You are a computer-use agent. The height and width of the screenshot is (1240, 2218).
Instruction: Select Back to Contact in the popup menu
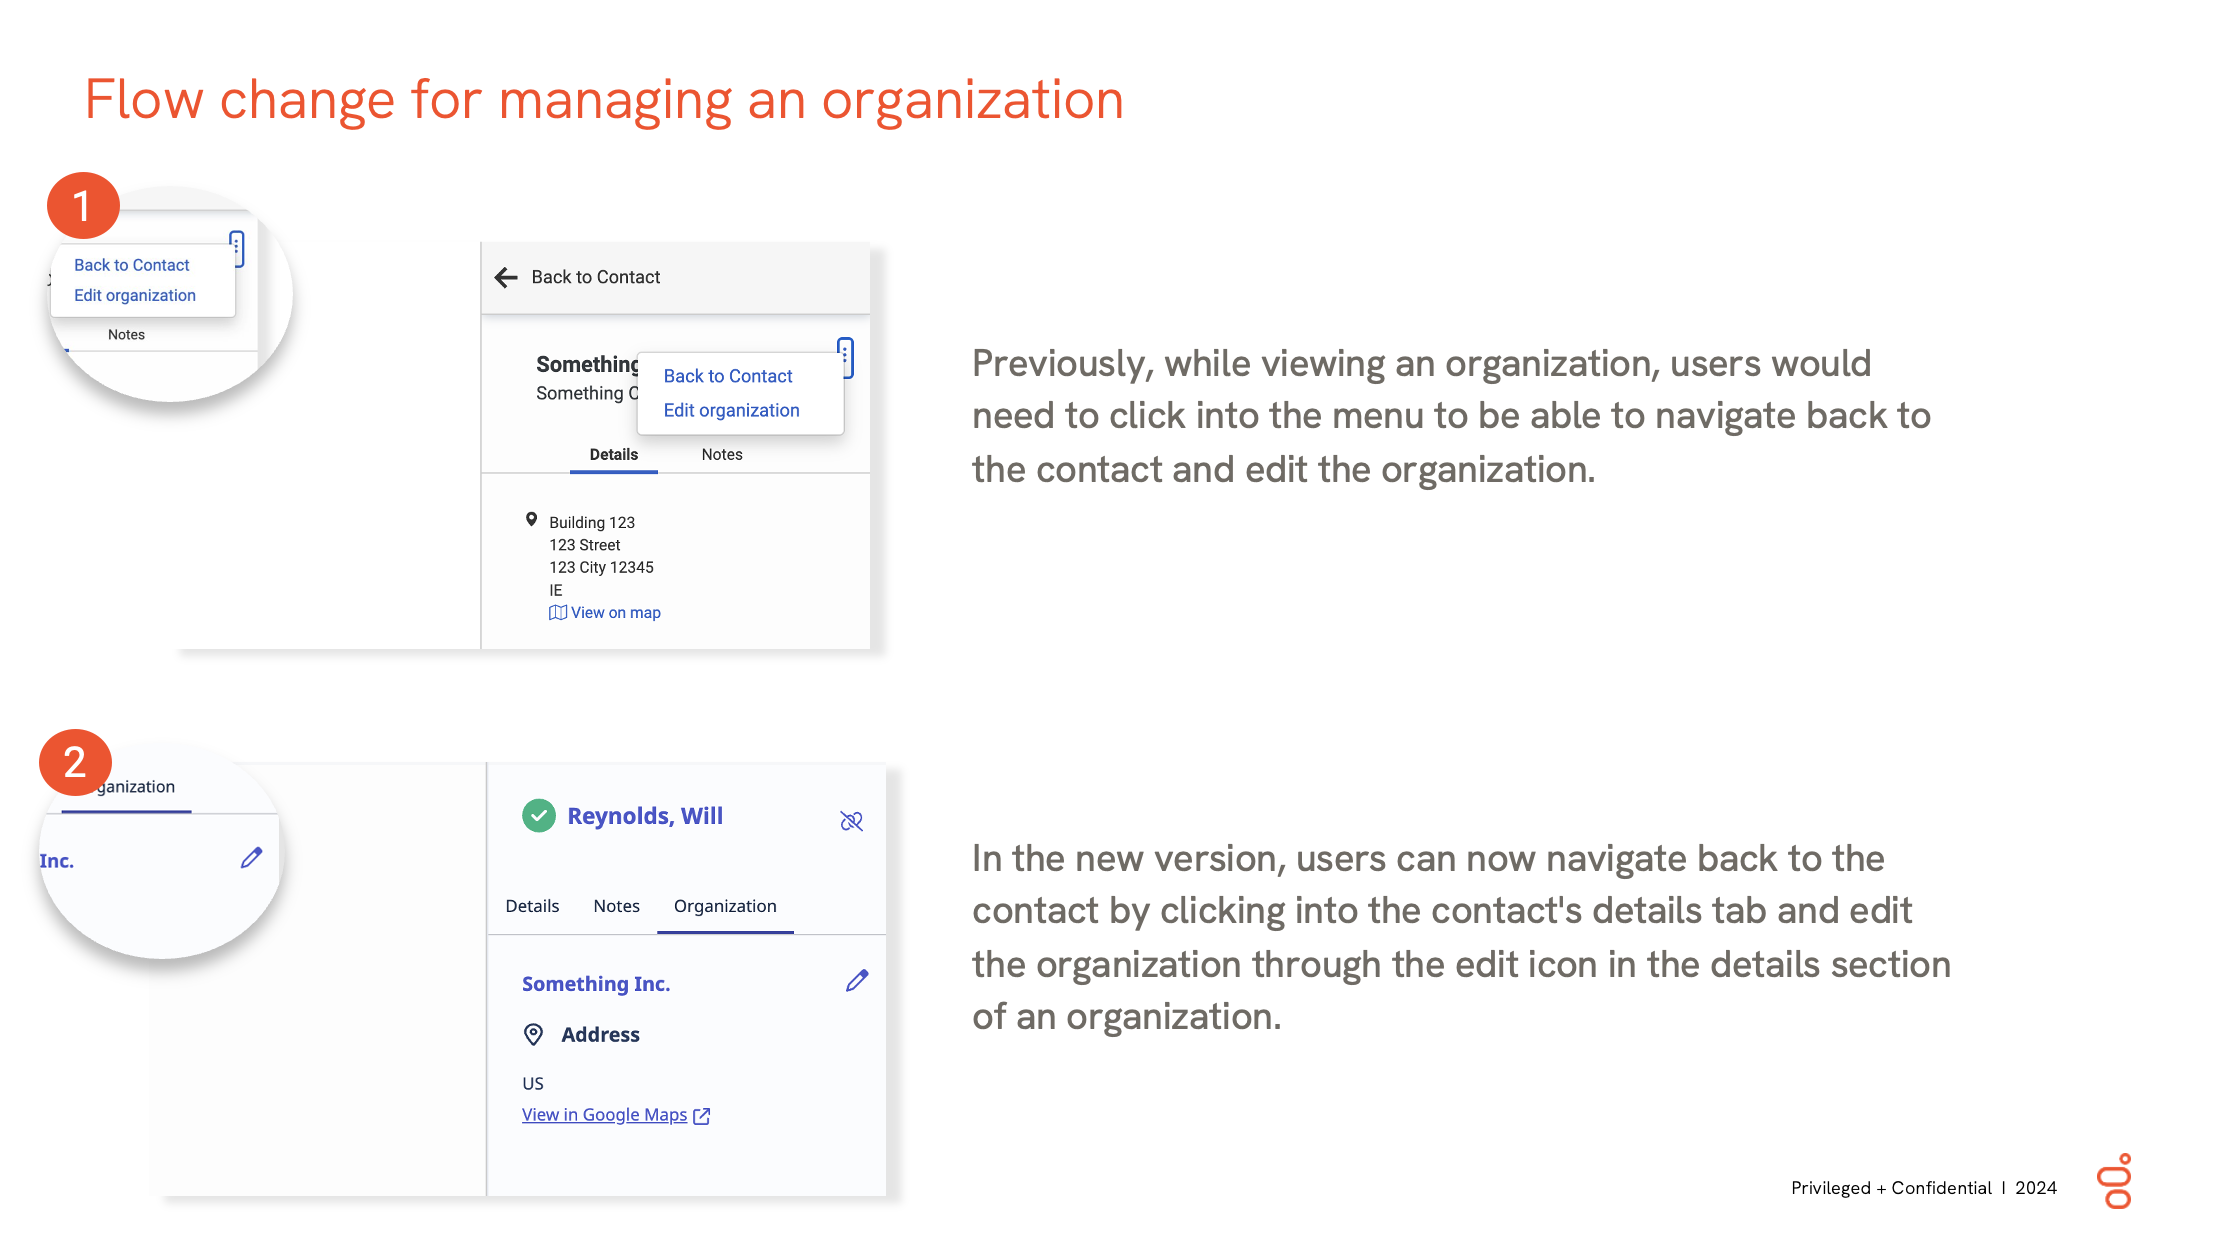pos(728,376)
